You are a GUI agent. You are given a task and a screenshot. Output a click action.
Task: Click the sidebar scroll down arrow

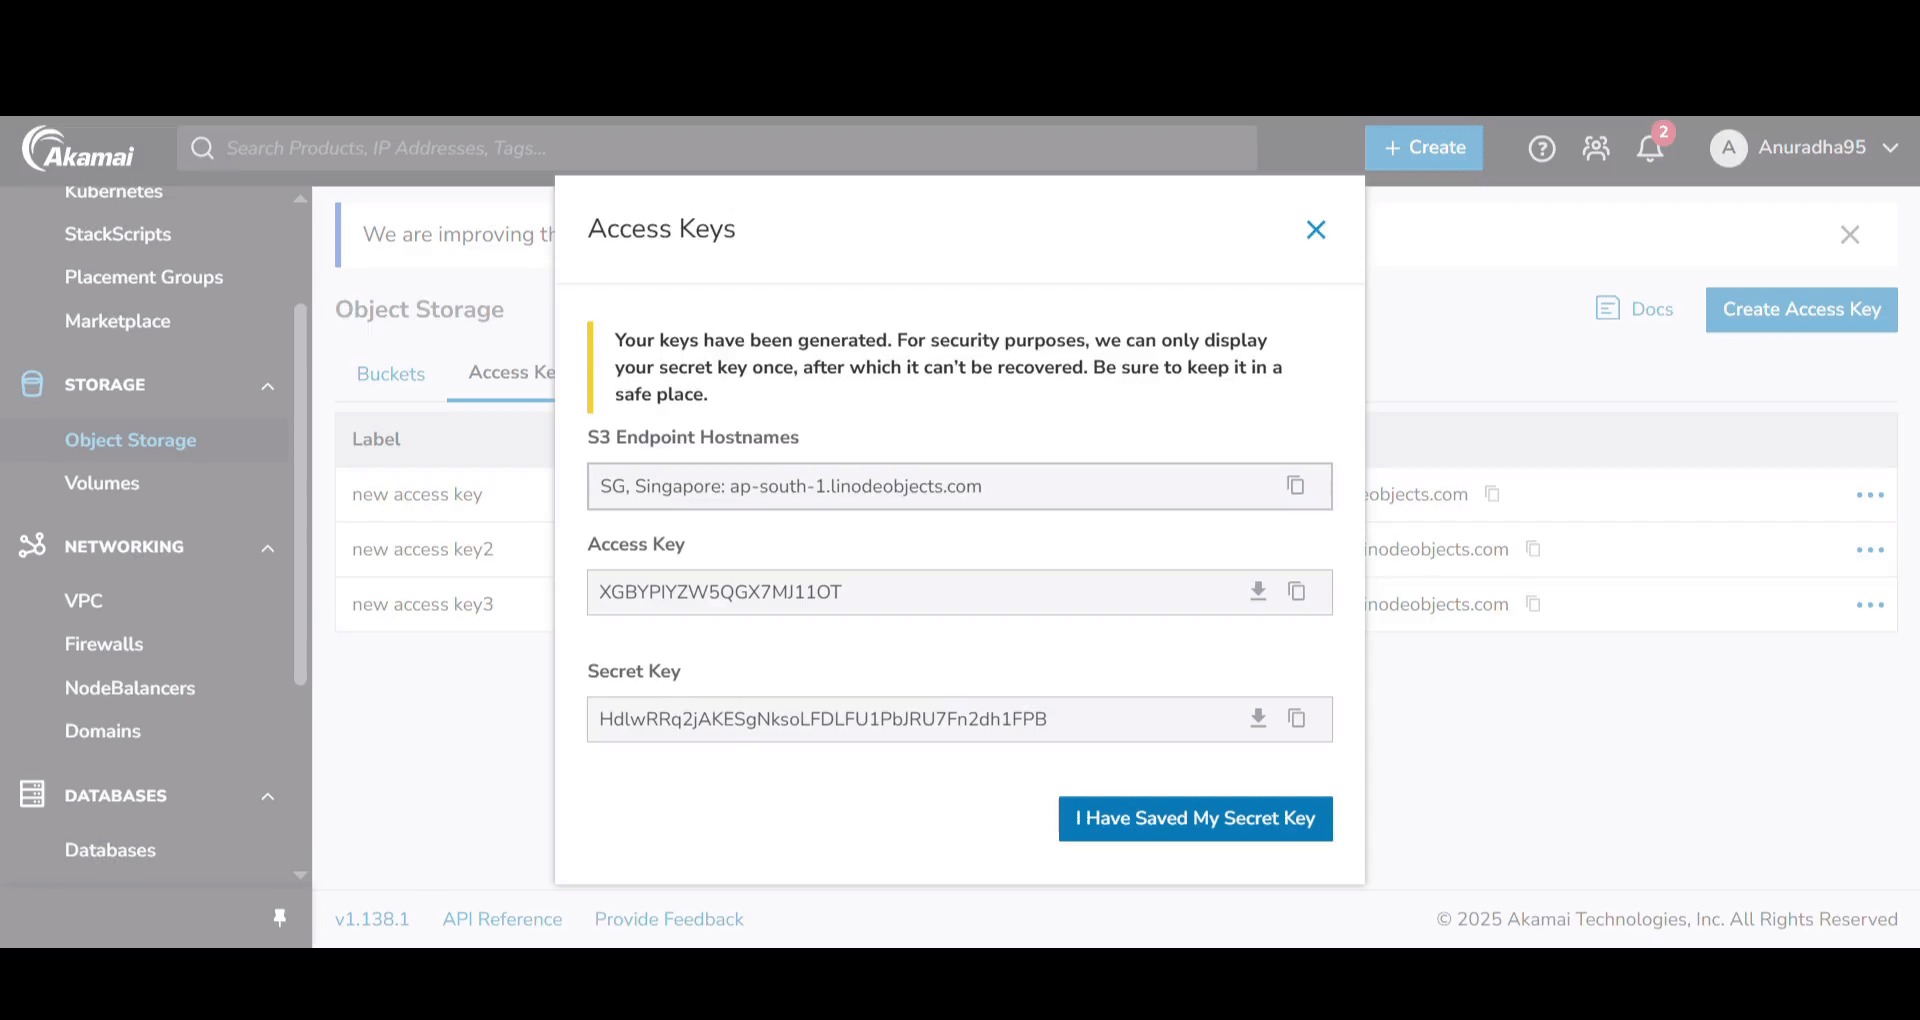300,875
